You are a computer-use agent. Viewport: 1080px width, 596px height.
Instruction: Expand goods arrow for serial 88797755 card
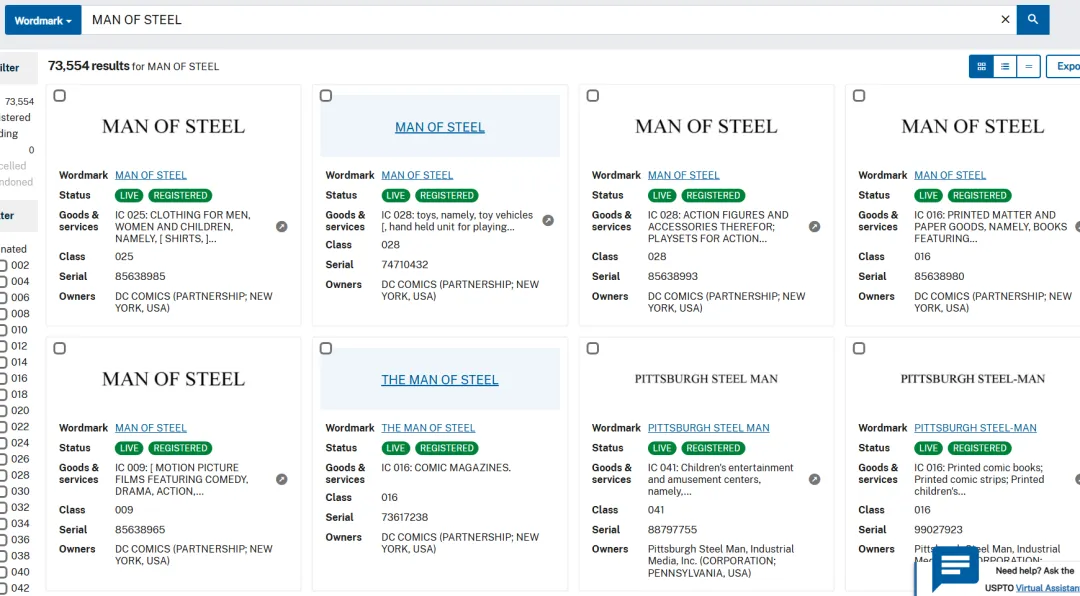(x=814, y=480)
